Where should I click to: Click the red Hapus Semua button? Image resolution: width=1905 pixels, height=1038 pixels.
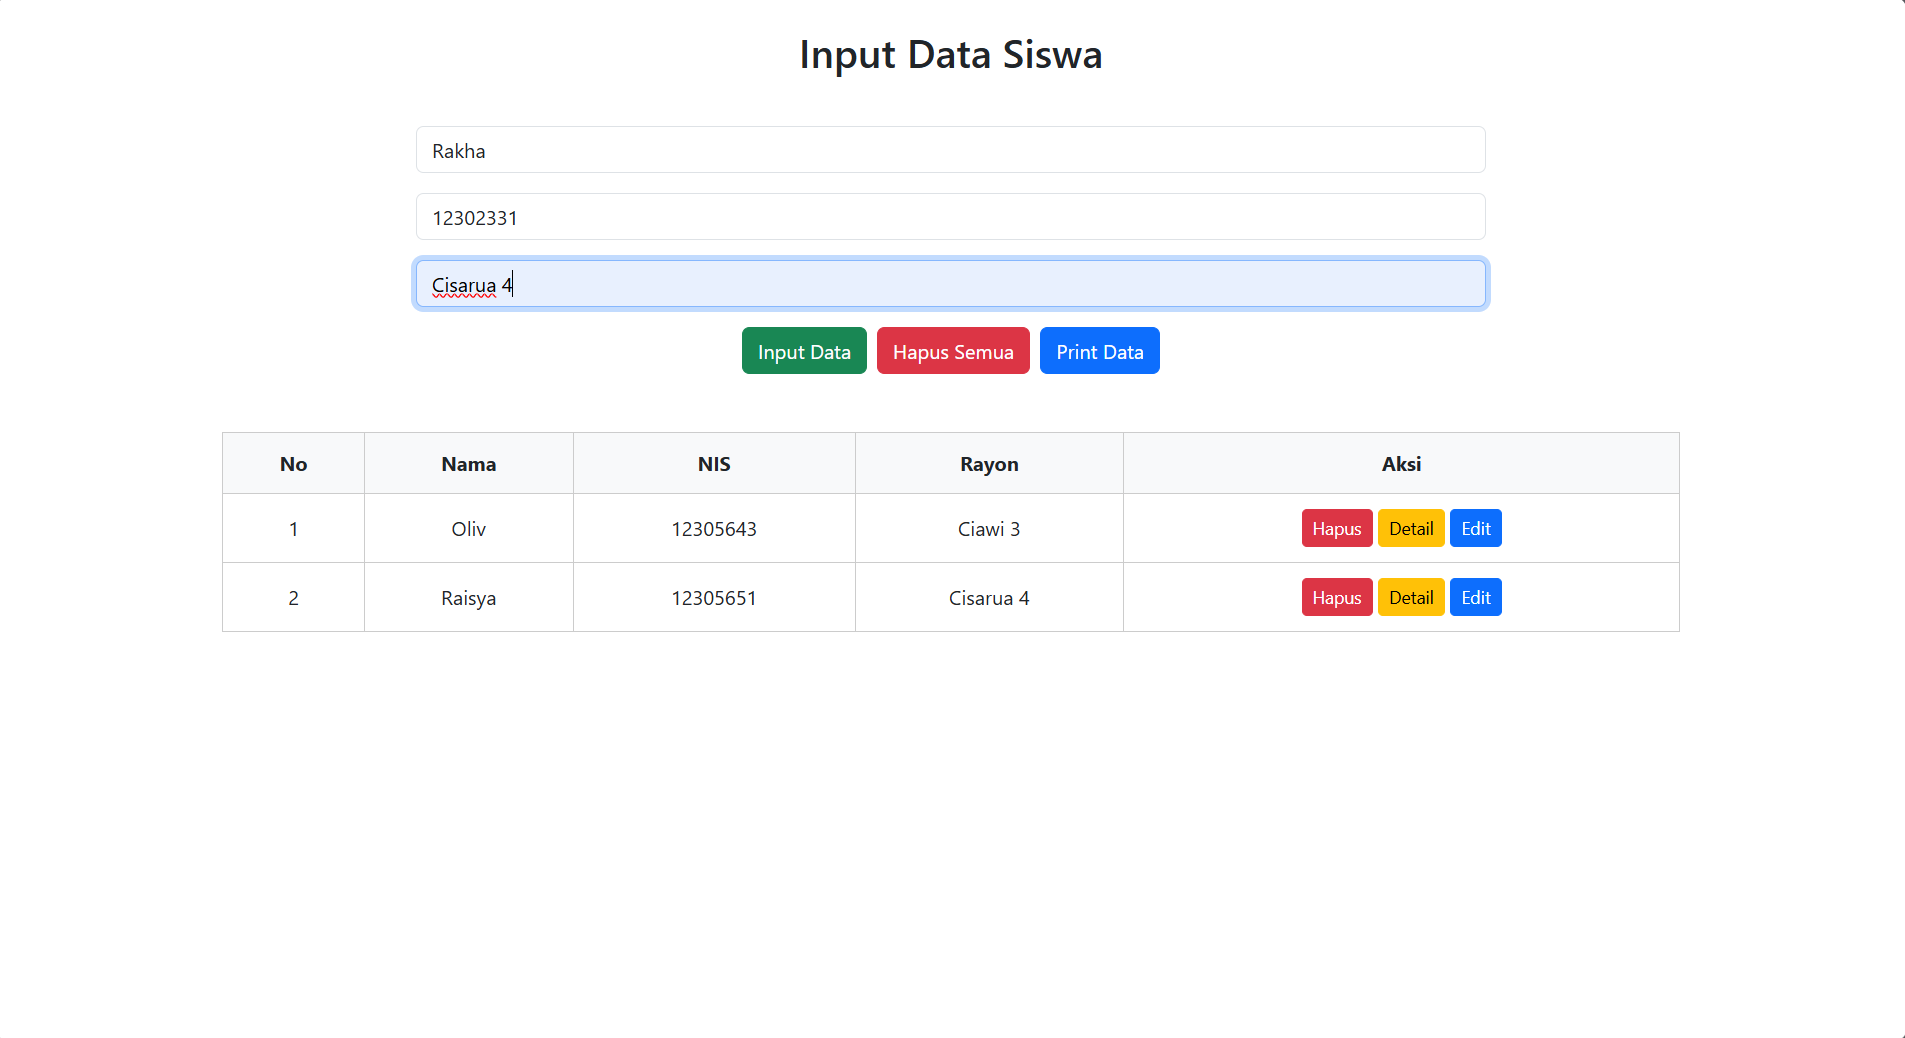click(x=952, y=351)
